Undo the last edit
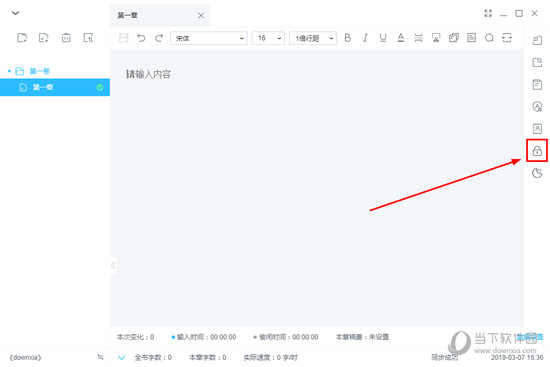The width and height of the screenshot is (550, 367). [141, 38]
